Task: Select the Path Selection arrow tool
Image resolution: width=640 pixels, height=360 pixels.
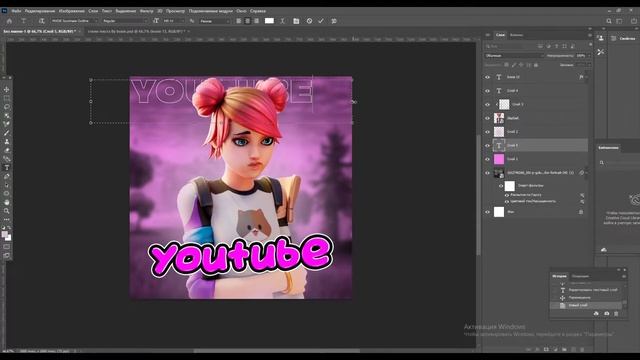Action: pos(7,185)
